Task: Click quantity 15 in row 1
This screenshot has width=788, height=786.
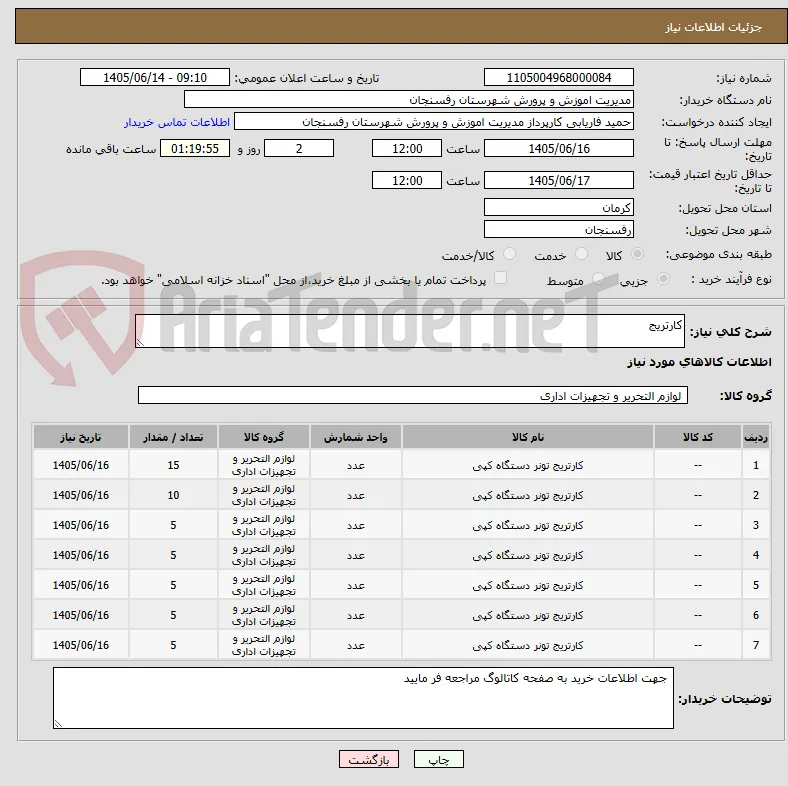Action: (173, 465)
